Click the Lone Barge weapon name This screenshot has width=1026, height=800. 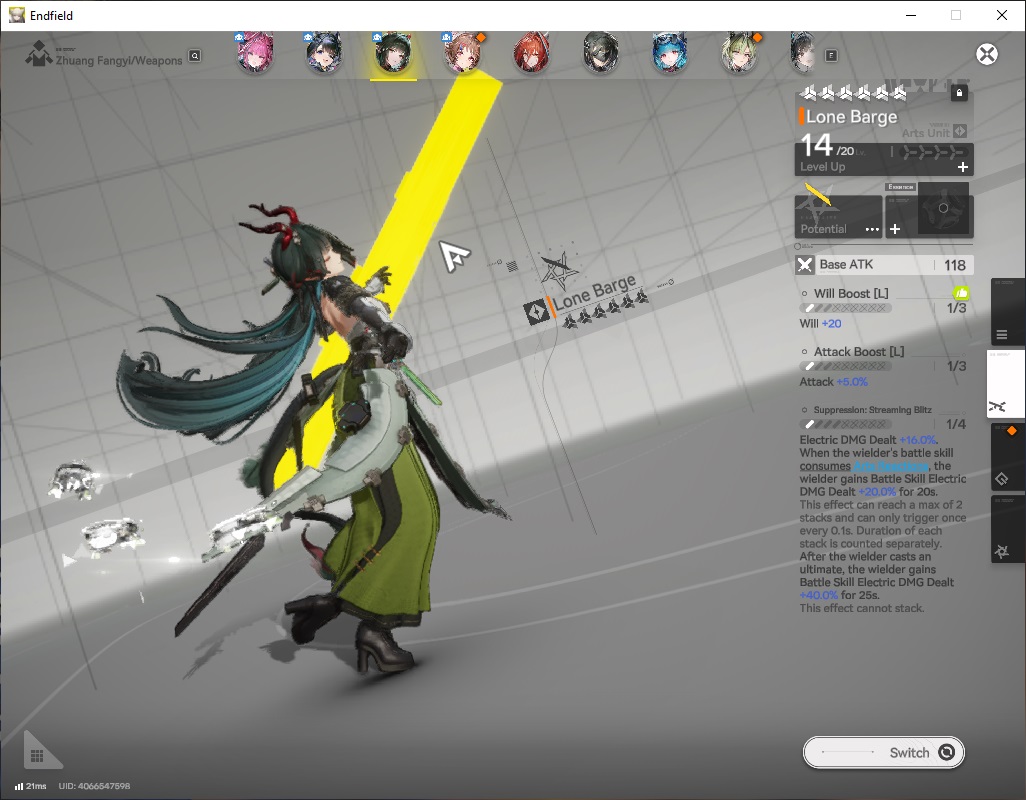pos(851,116)
